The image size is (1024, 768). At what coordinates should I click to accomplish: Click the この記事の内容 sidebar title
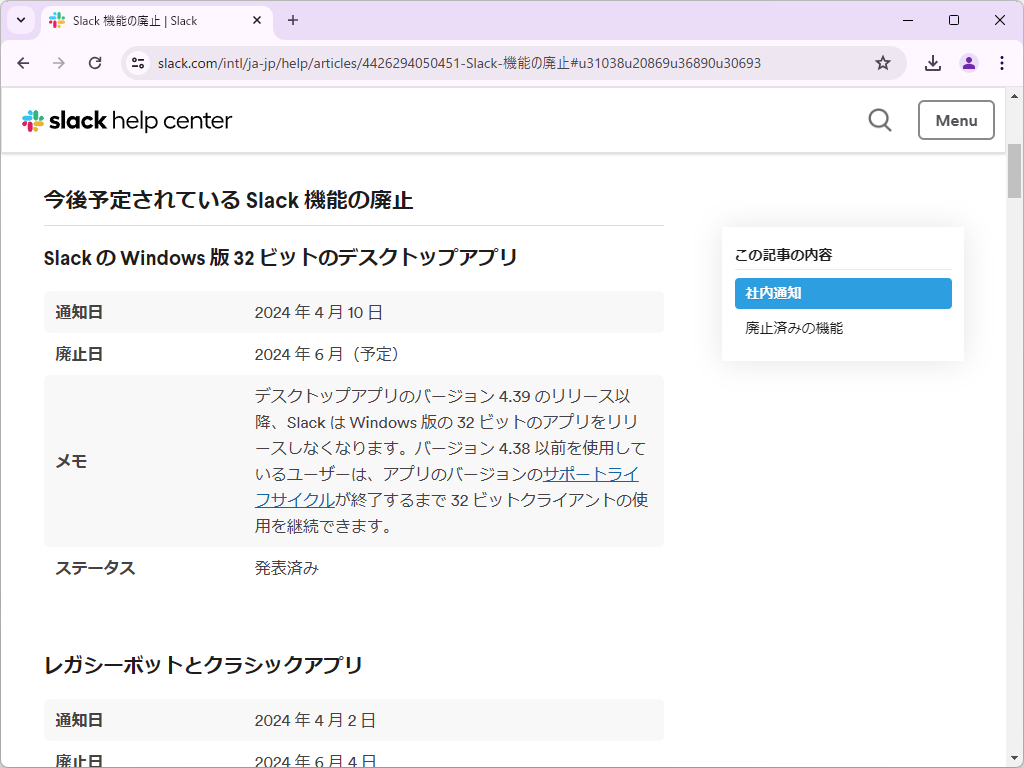coord(784,255)
